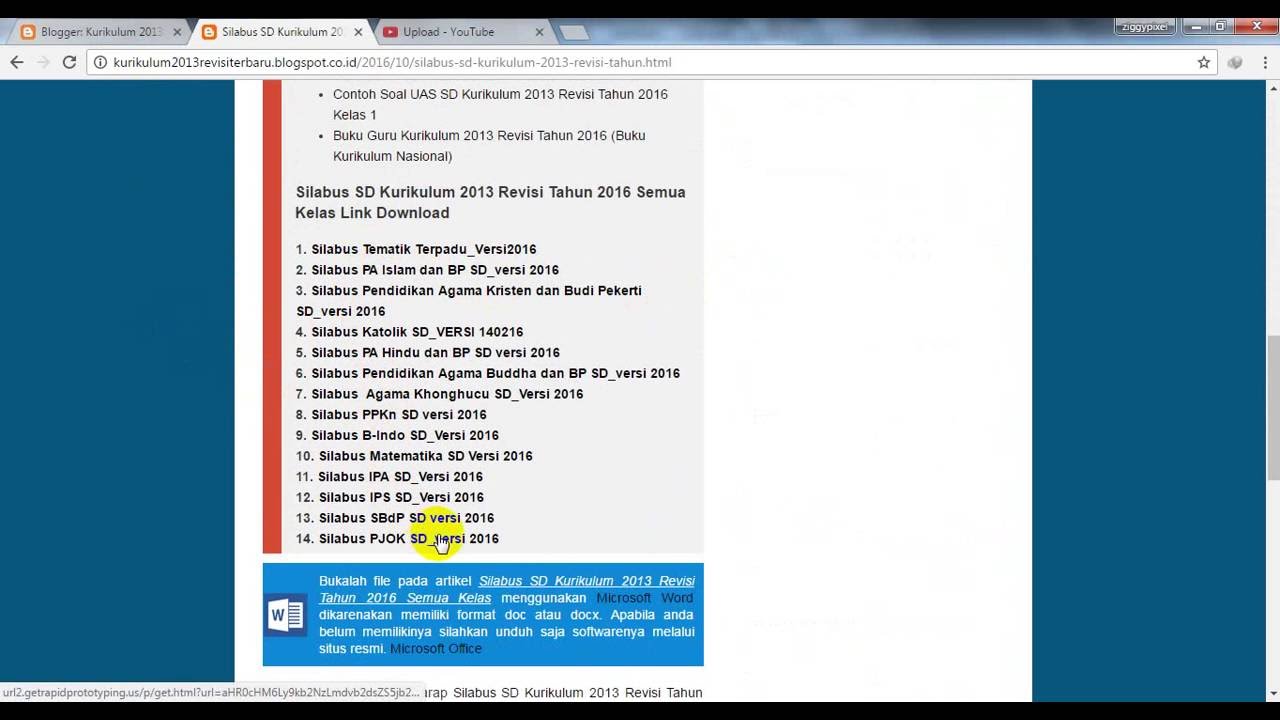The image size is (1280, 720).
Task: View site information icon in address bar
Action: (x=100, y=62)
